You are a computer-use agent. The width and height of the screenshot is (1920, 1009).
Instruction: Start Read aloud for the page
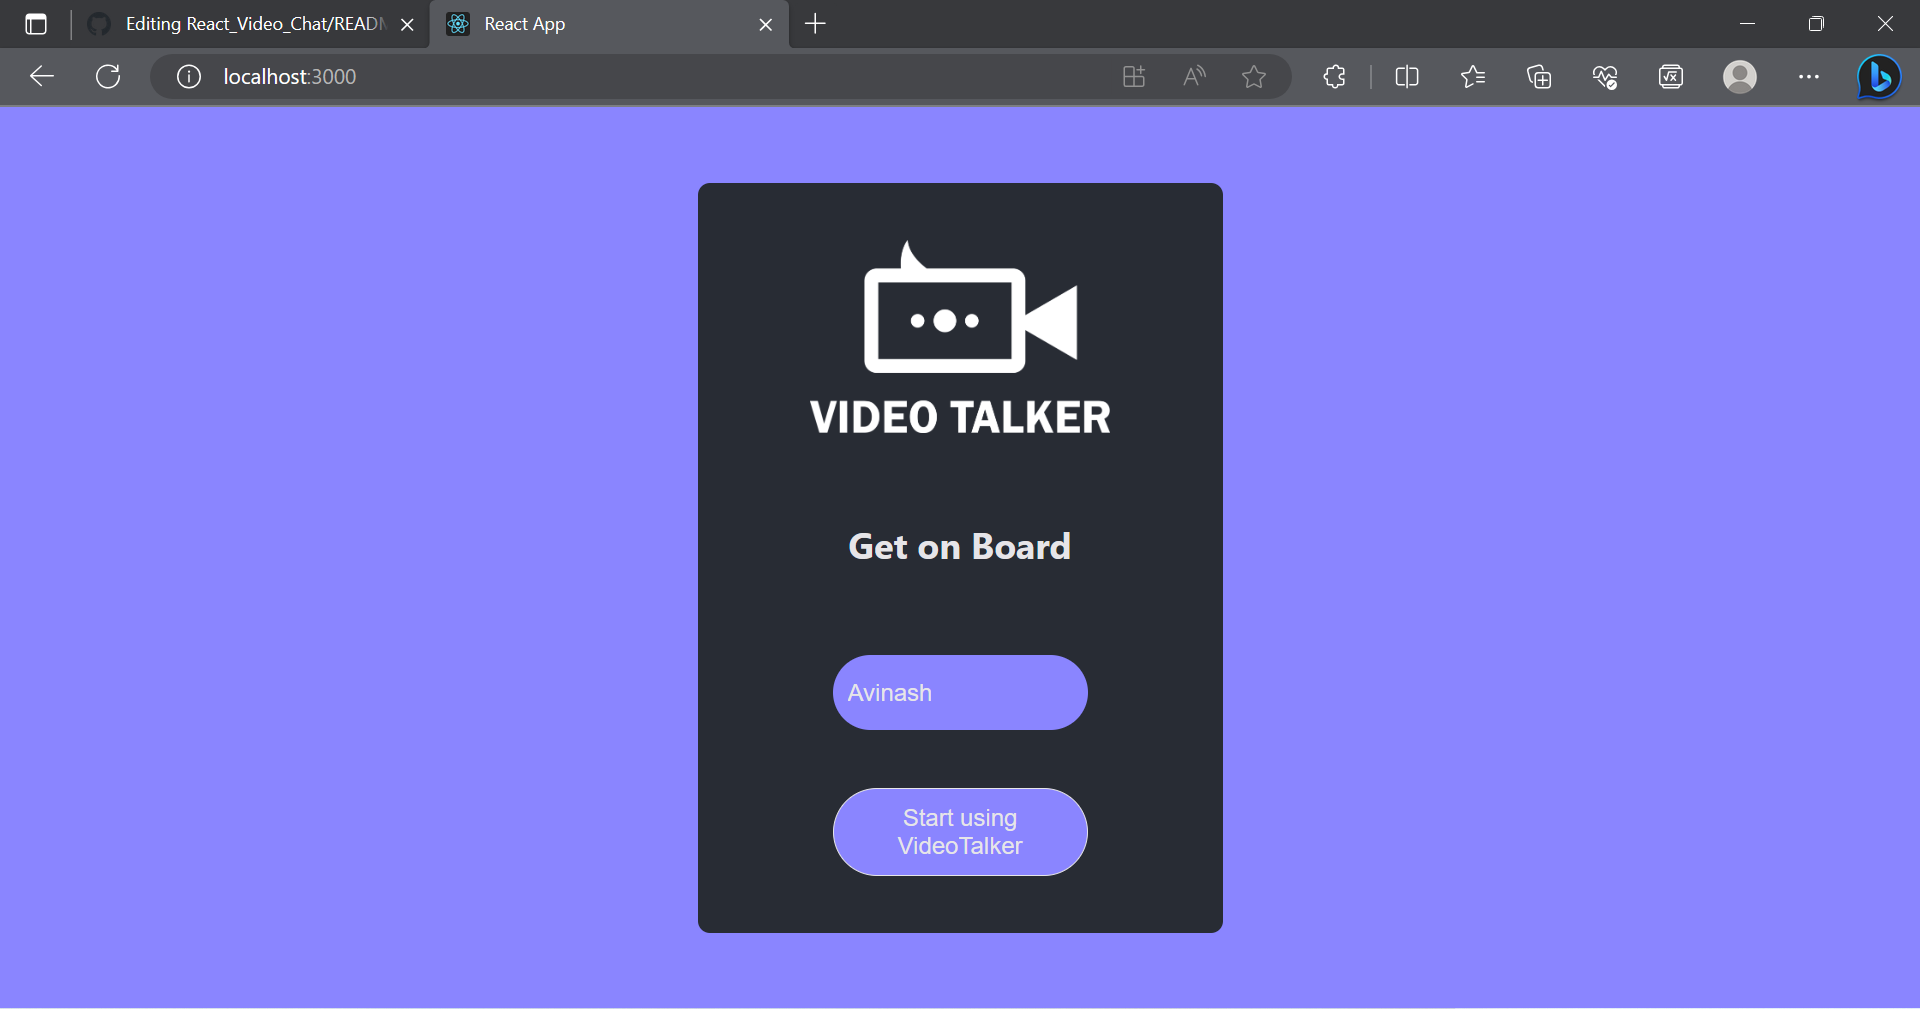pos(1193,77)
